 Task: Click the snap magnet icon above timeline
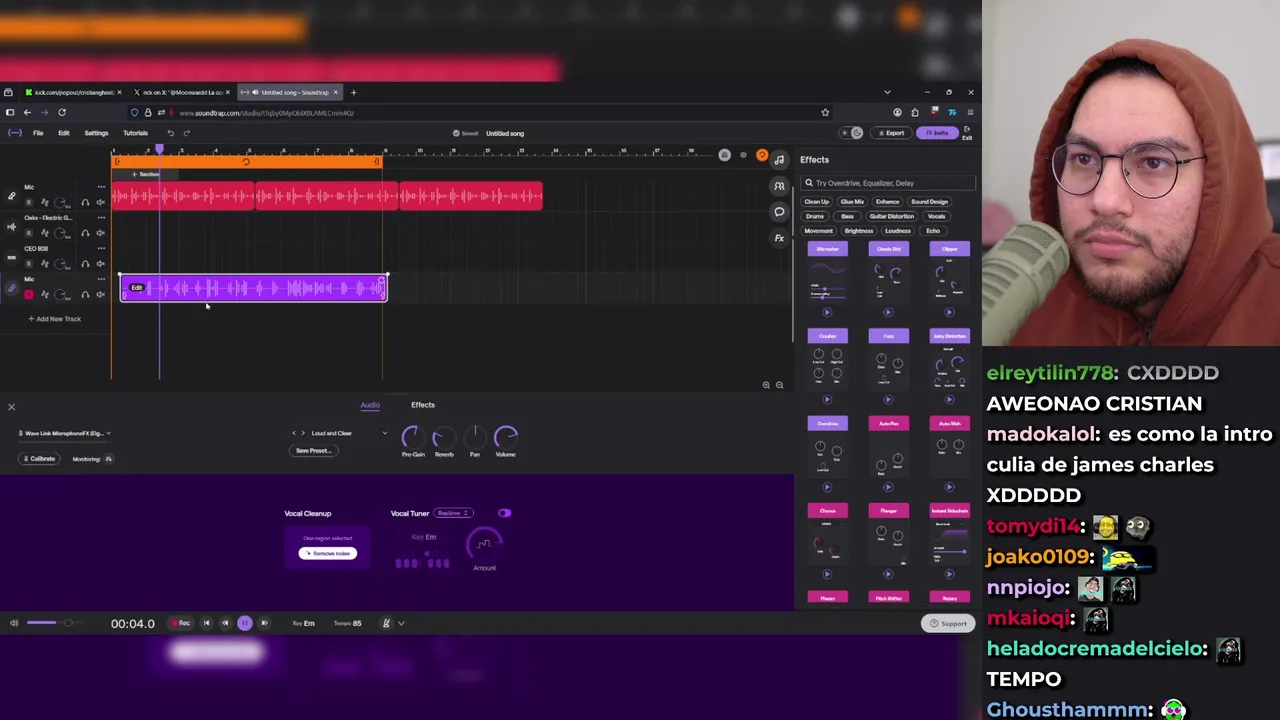pyautogui.click(x=724, y=155)
